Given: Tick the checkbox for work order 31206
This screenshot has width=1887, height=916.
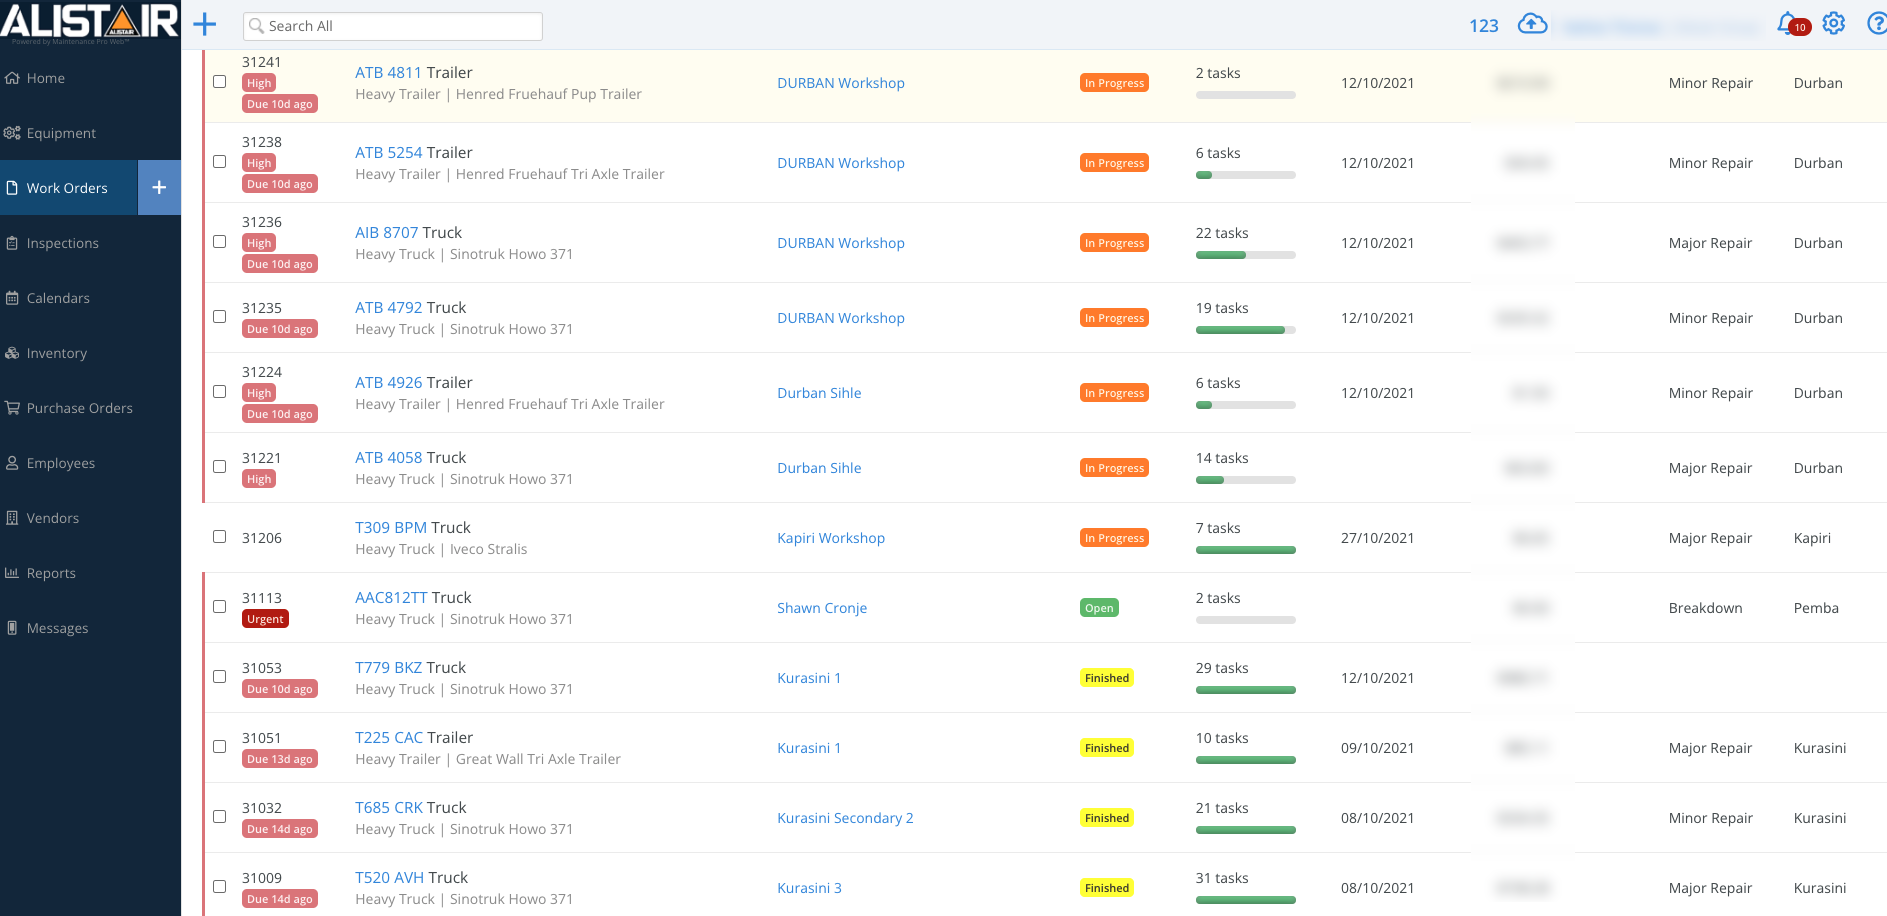Looking at the screenshot, I should tap(220, 537).
